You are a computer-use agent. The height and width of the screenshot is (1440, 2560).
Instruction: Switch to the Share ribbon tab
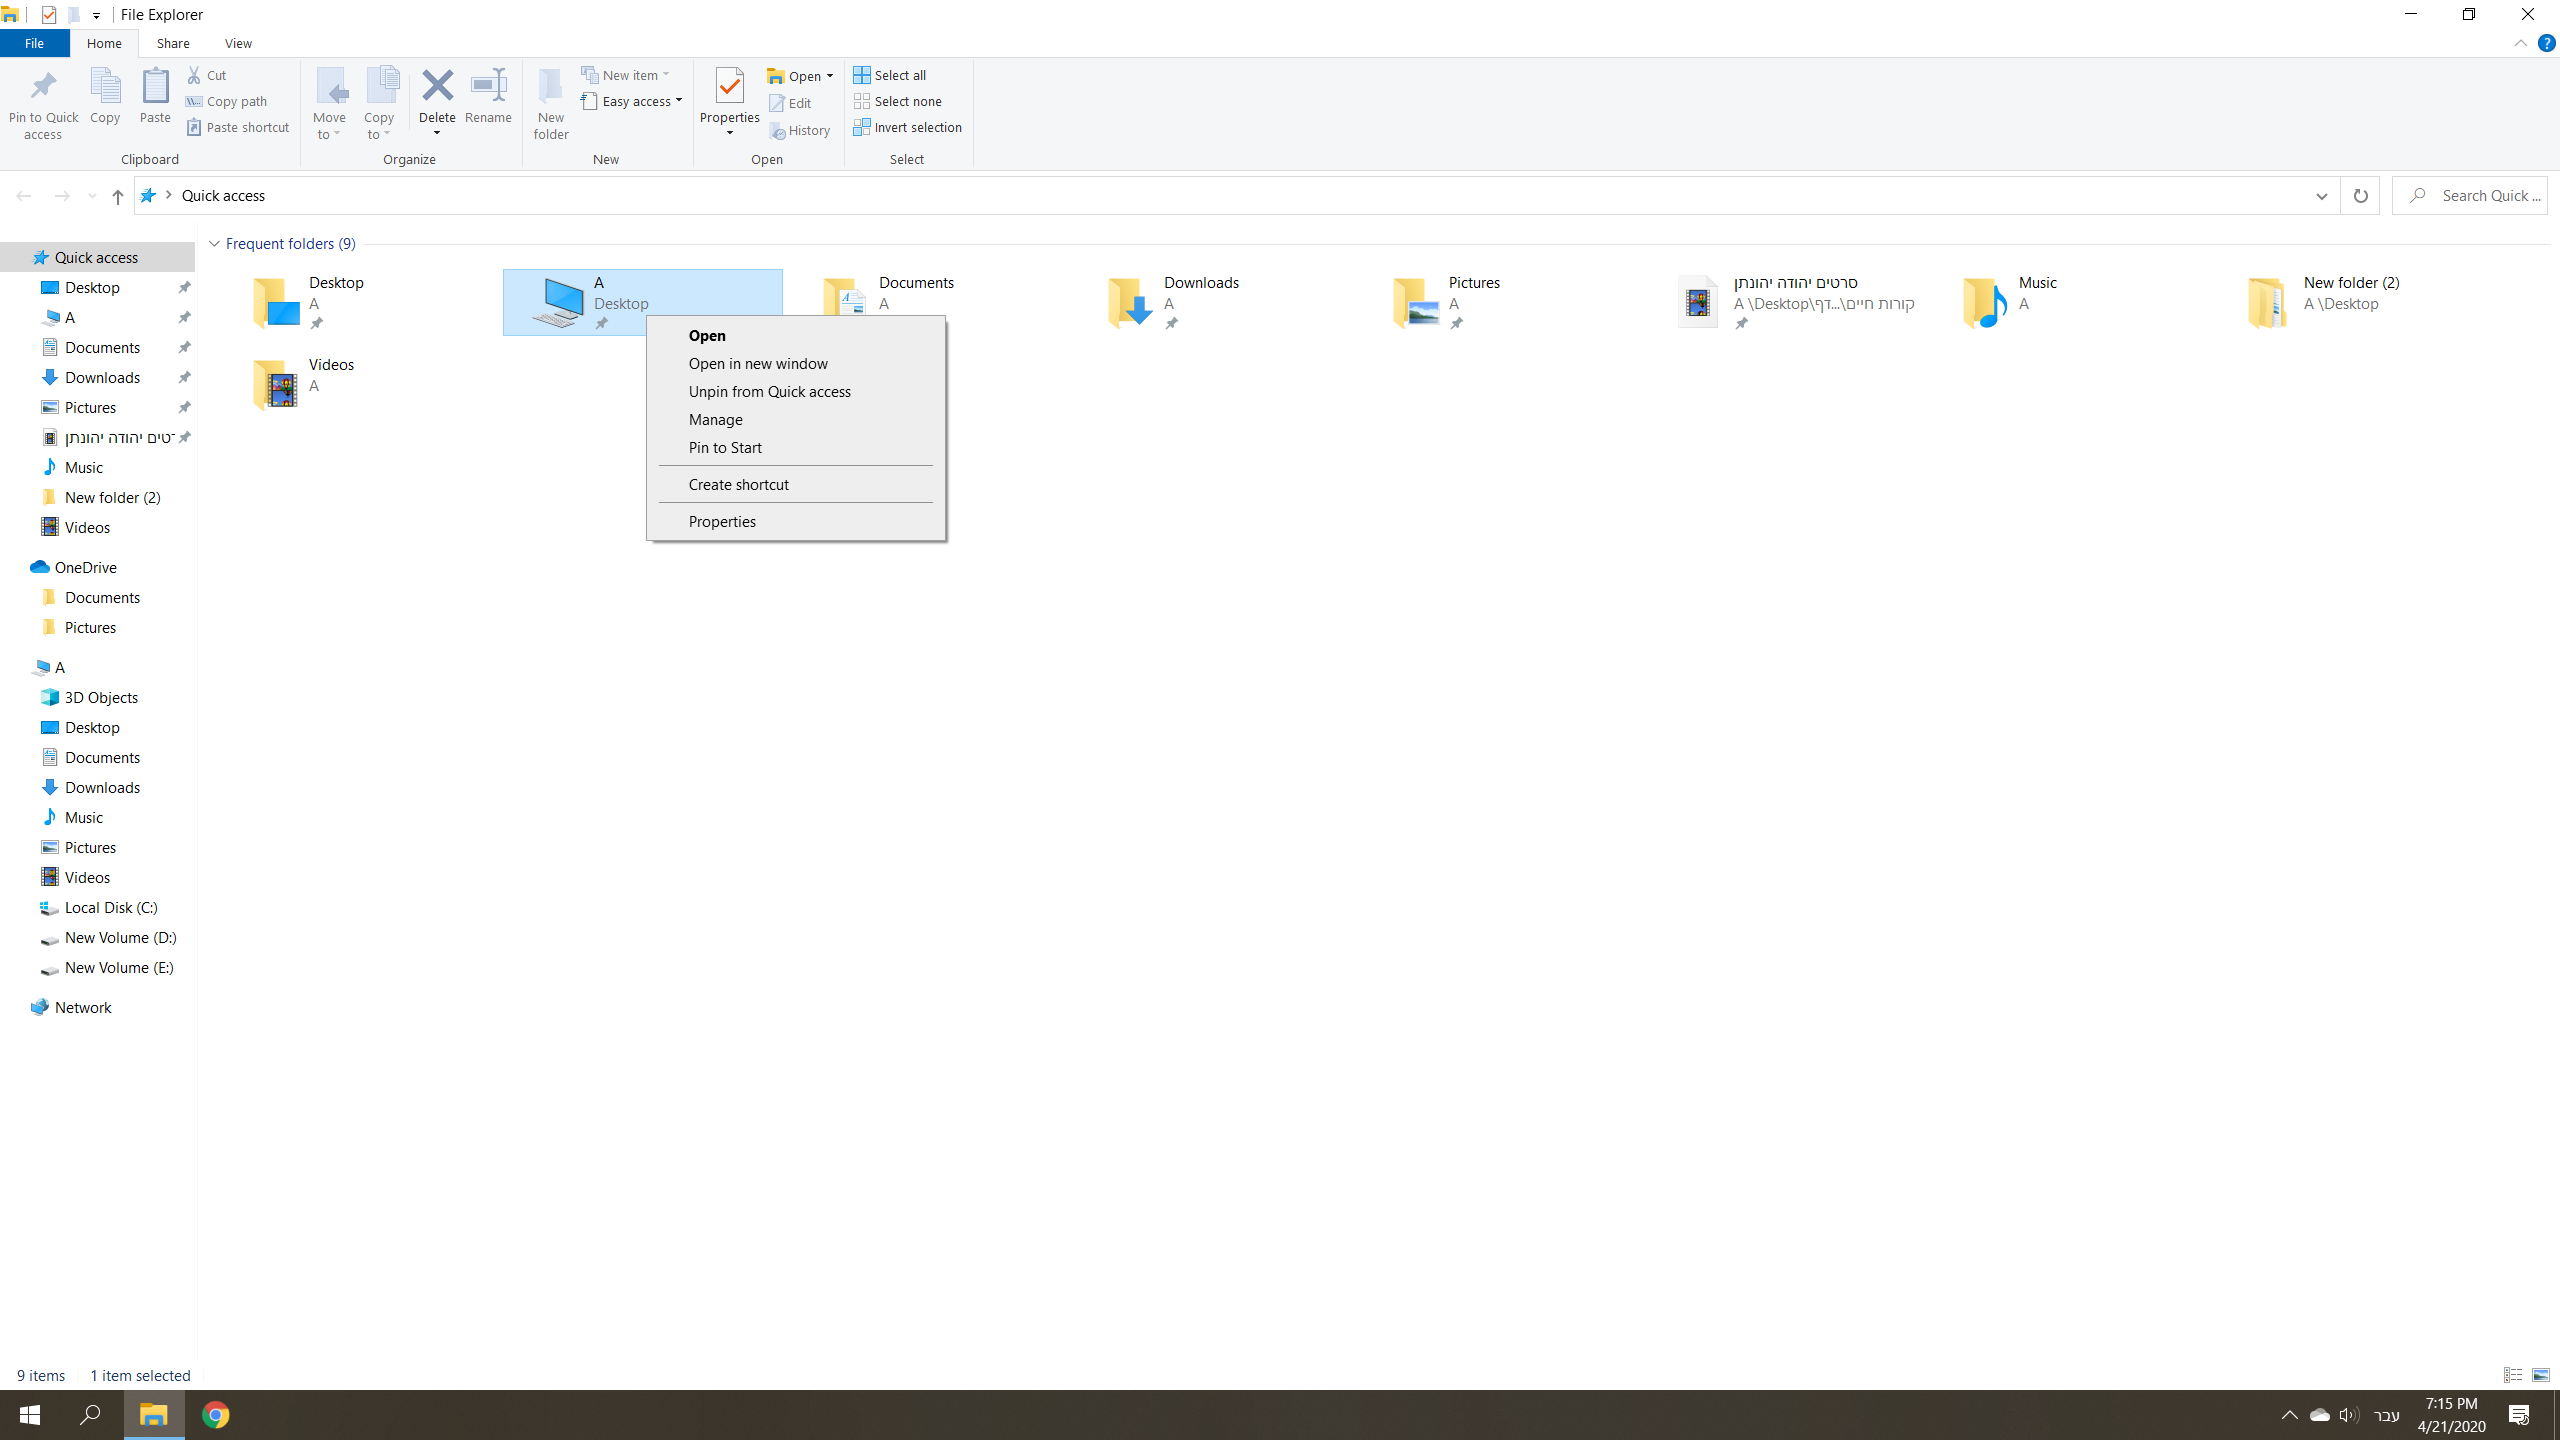(x=173, y=43)
